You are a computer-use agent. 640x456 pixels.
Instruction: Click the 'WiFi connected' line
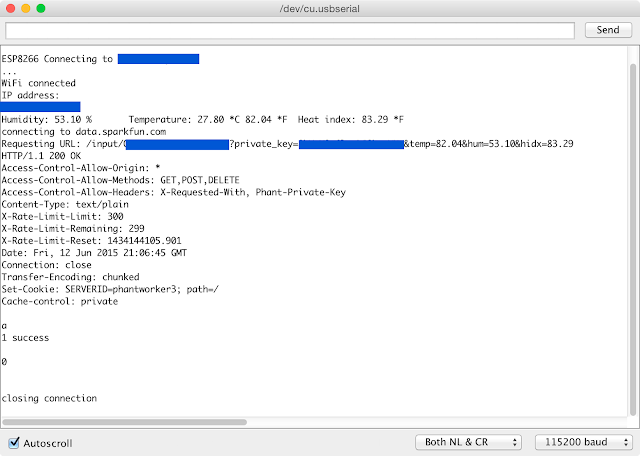[x=39, y=83]
